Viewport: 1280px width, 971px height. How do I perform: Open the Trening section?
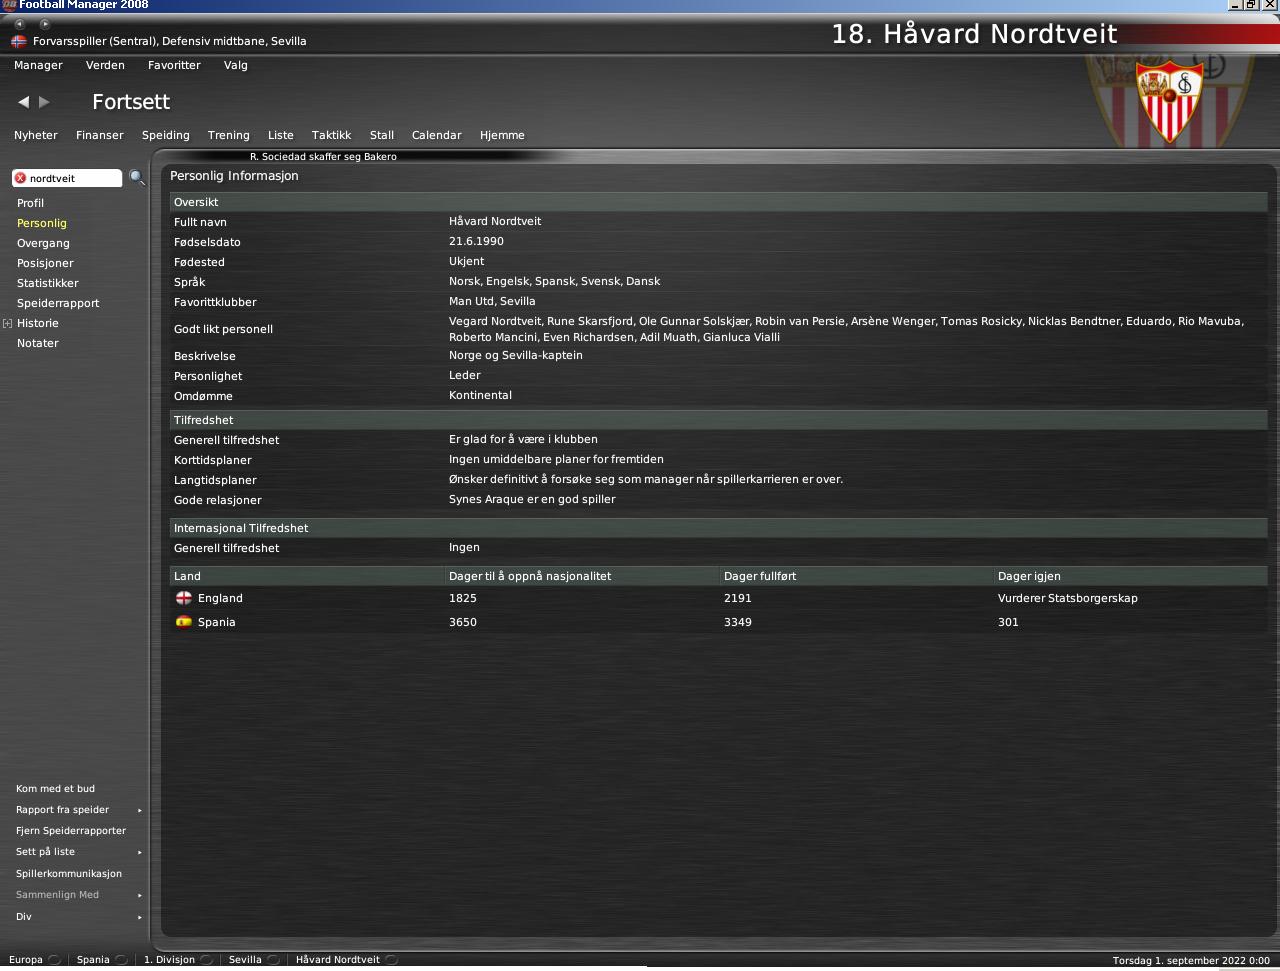coord(229,135)
